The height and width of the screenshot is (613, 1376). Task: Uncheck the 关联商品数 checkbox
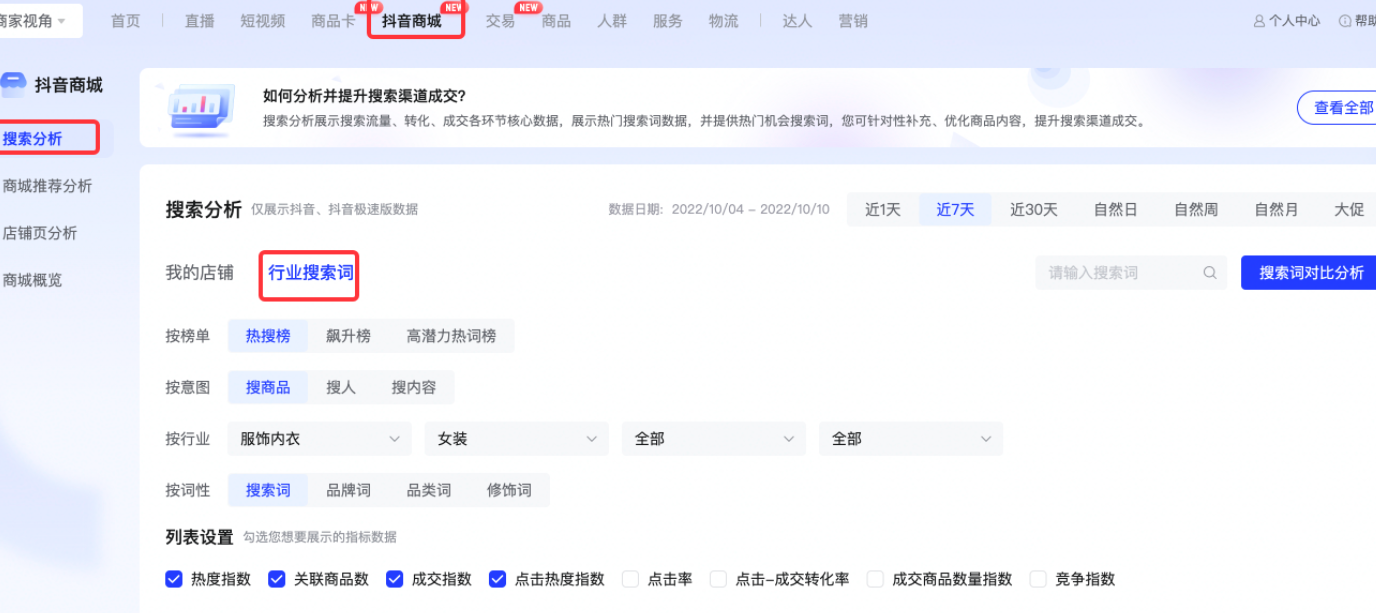click(x=277, y=579)
